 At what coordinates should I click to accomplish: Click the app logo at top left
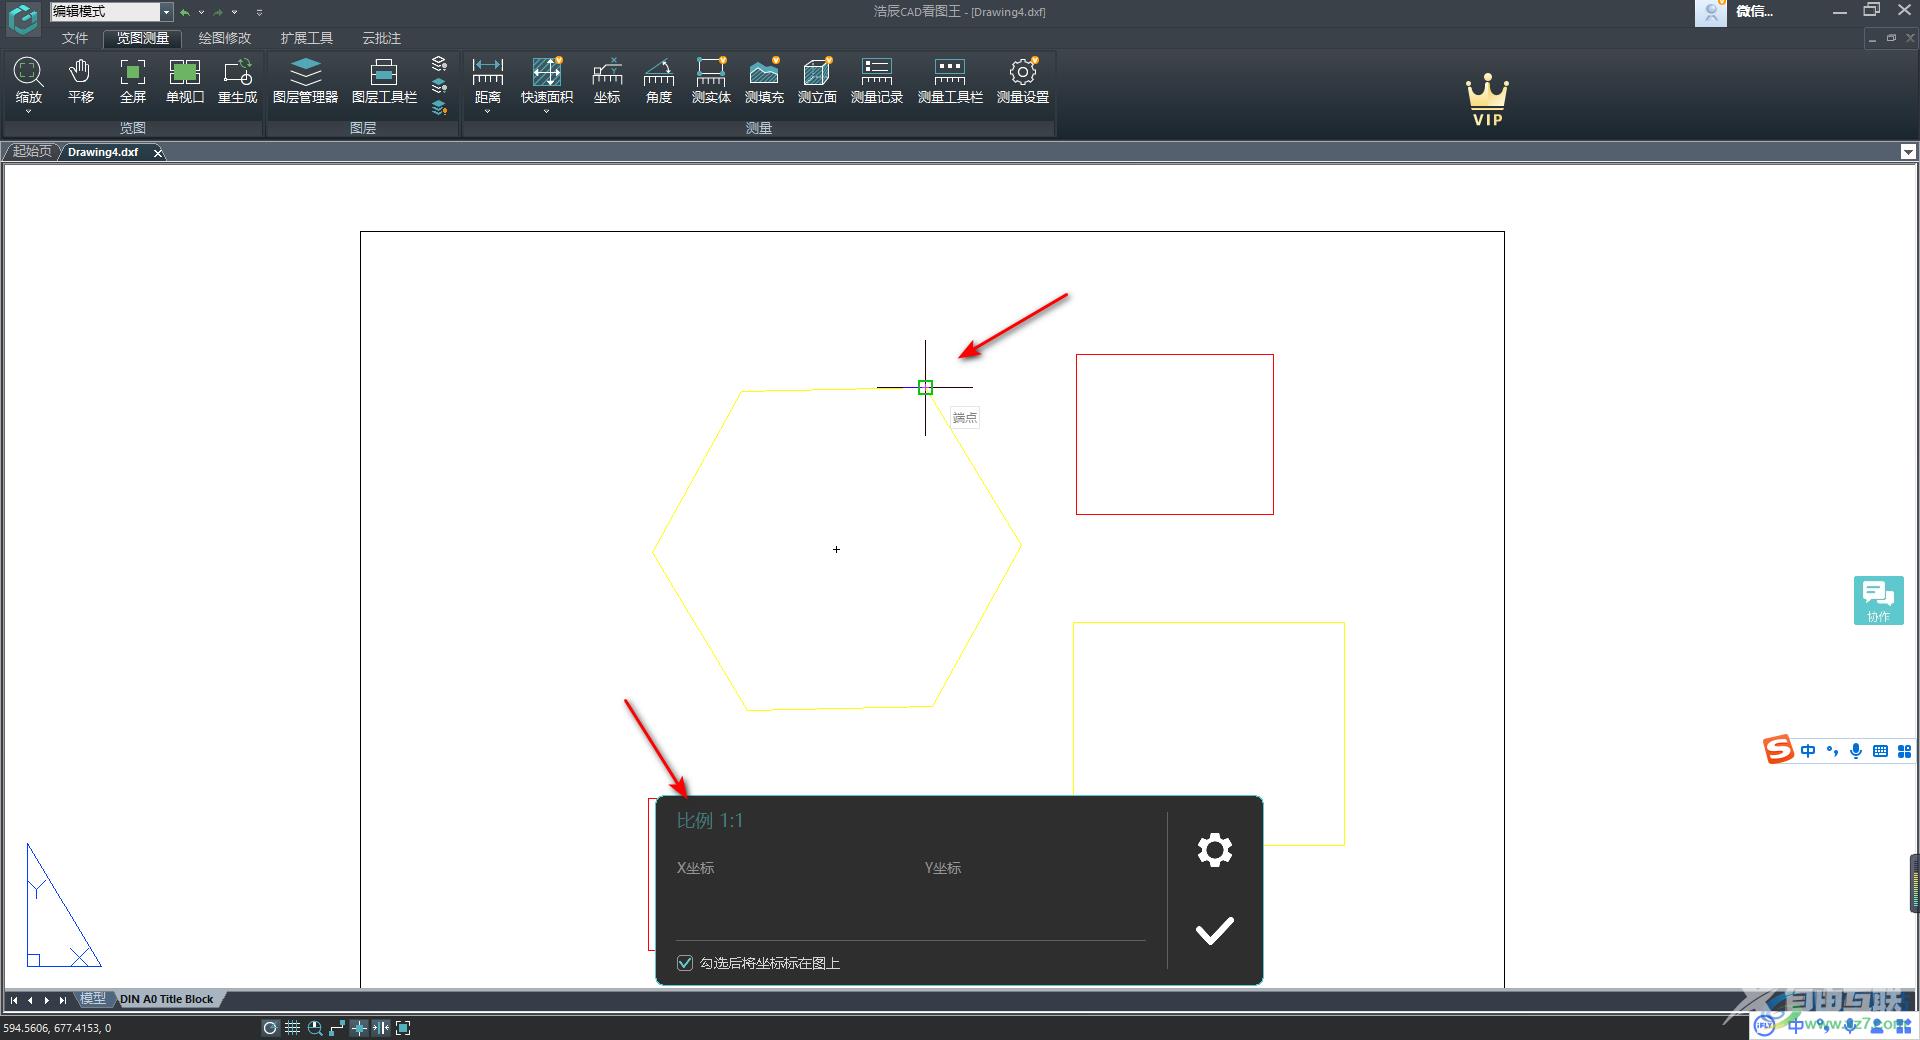(x=23, y=18)
